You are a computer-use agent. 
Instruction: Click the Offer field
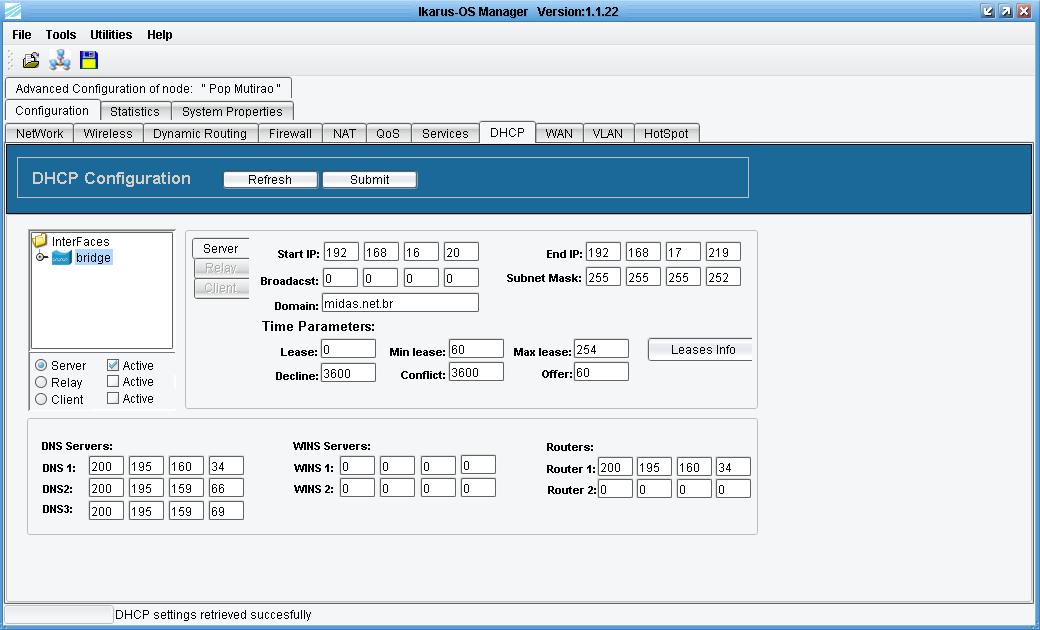click(601, 372)
